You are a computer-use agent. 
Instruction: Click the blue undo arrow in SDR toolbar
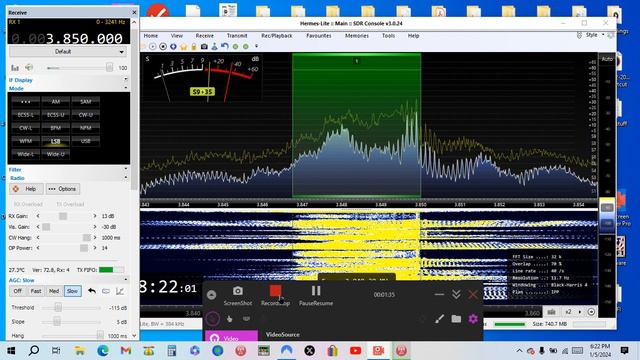[x=224, y=47]
